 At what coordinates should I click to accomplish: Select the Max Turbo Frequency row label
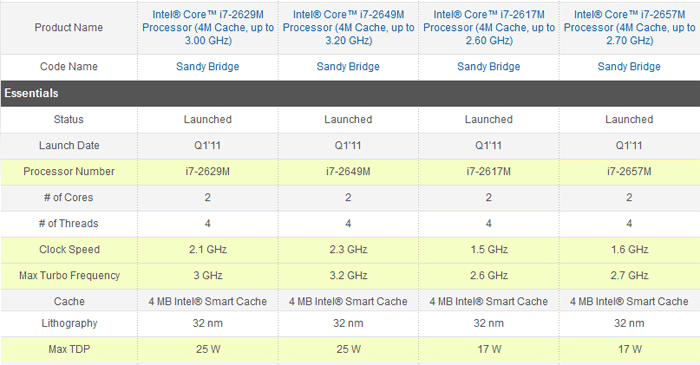[x=69, y=275]
